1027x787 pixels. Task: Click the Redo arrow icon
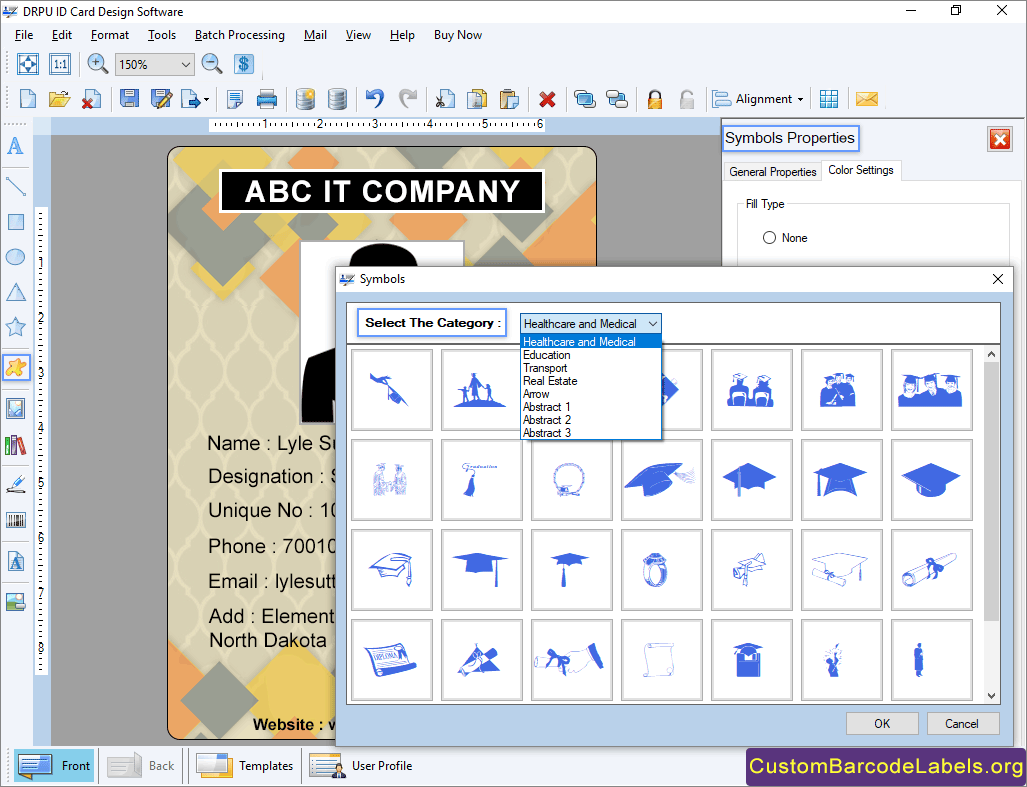pos(408,99)
